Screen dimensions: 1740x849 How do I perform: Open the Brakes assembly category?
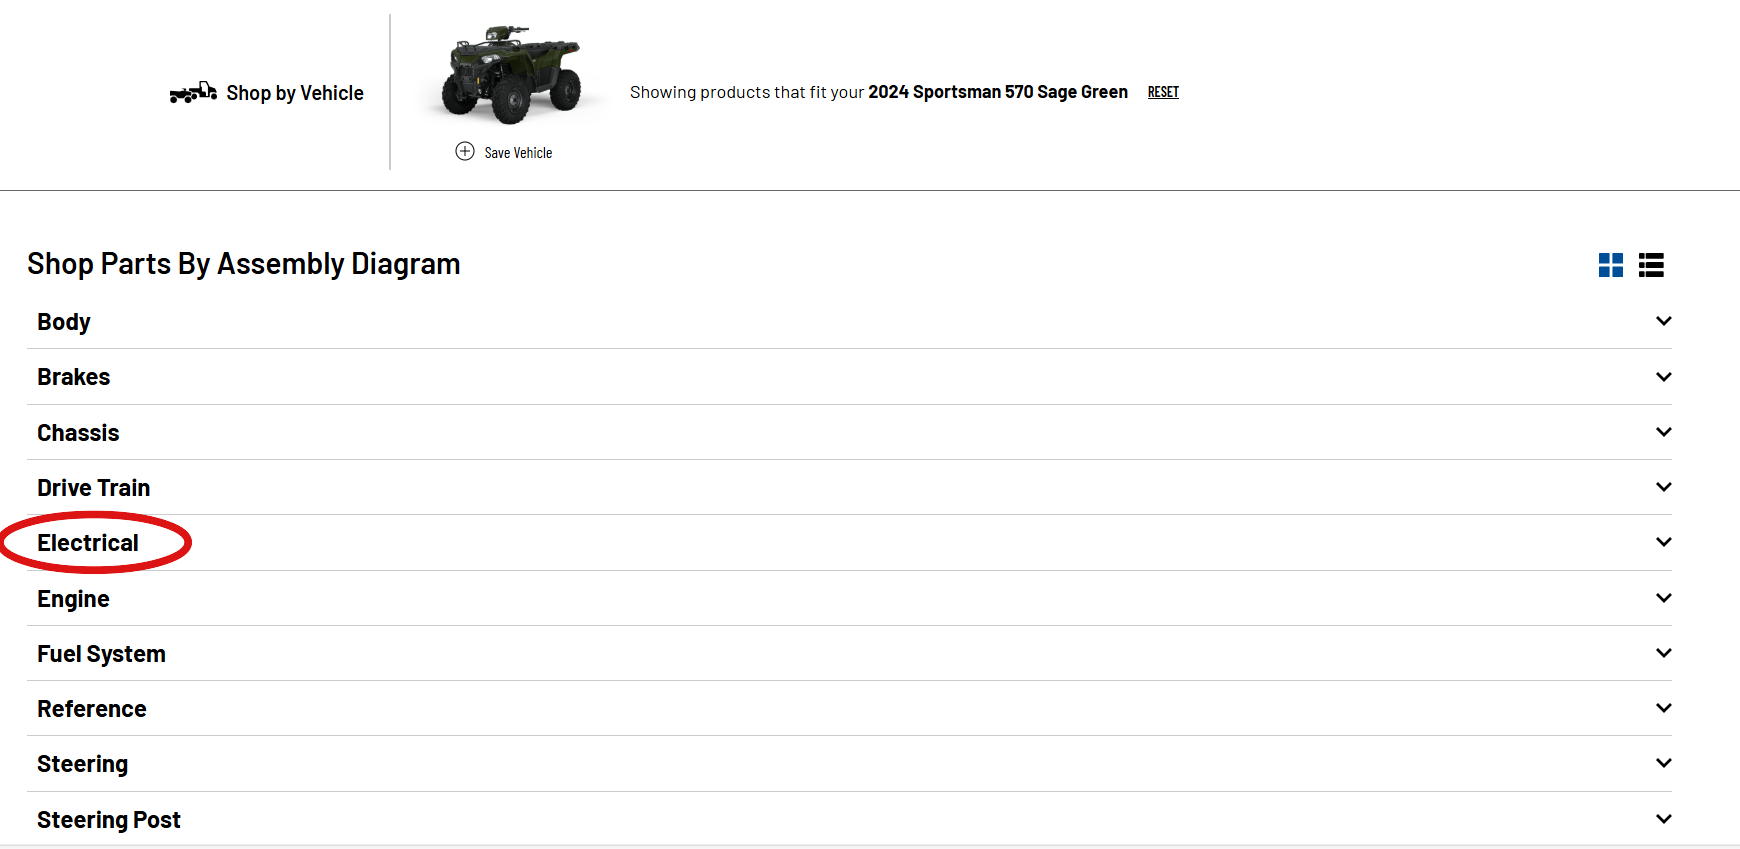coord(849,377)
